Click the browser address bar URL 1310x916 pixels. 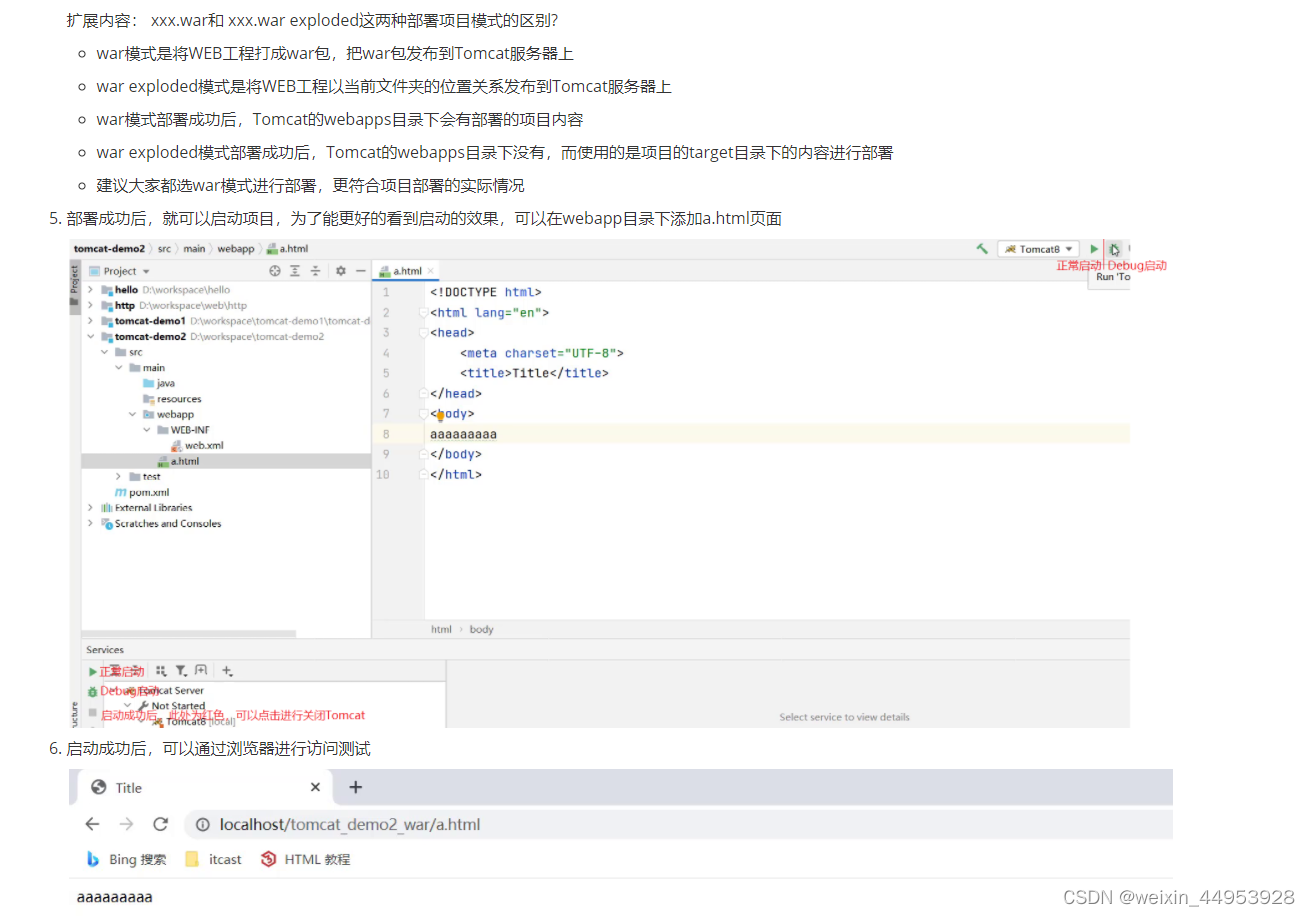click(x=350, y=825)
